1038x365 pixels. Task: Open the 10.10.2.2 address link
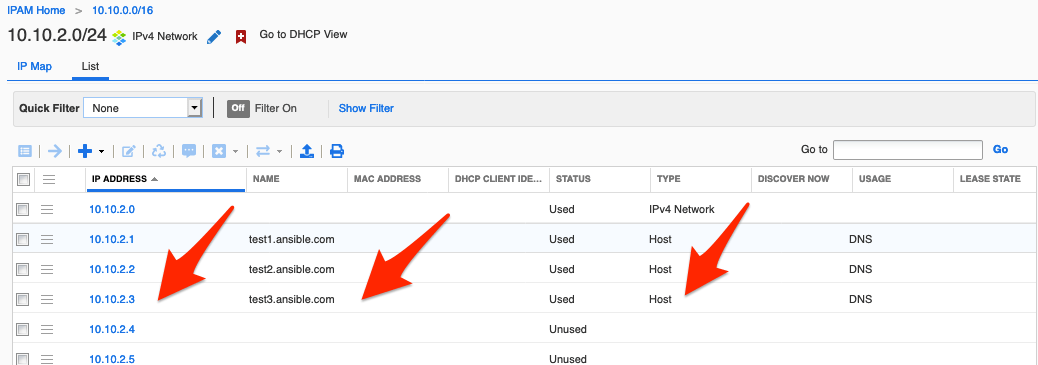click(112, 269)
